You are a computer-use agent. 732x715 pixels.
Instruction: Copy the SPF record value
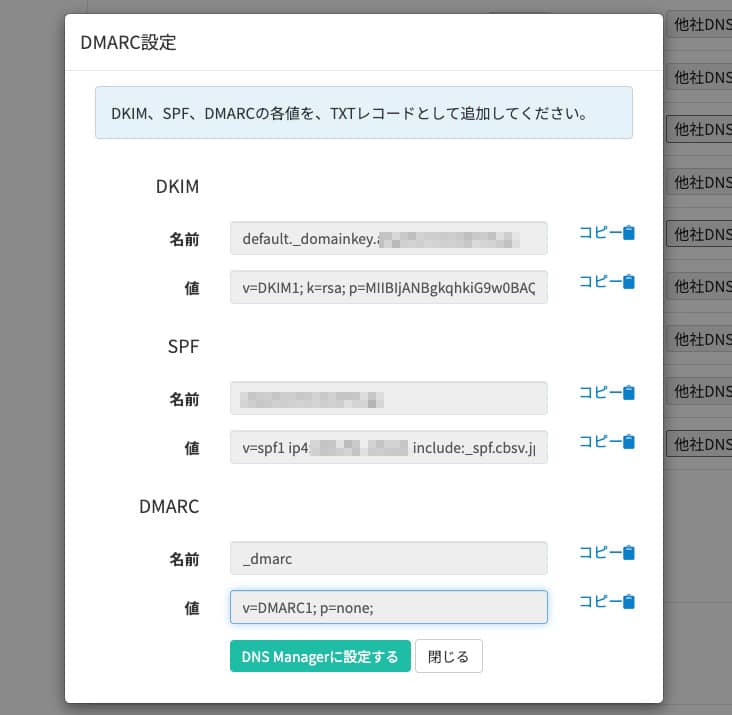[x=606, y=442]
